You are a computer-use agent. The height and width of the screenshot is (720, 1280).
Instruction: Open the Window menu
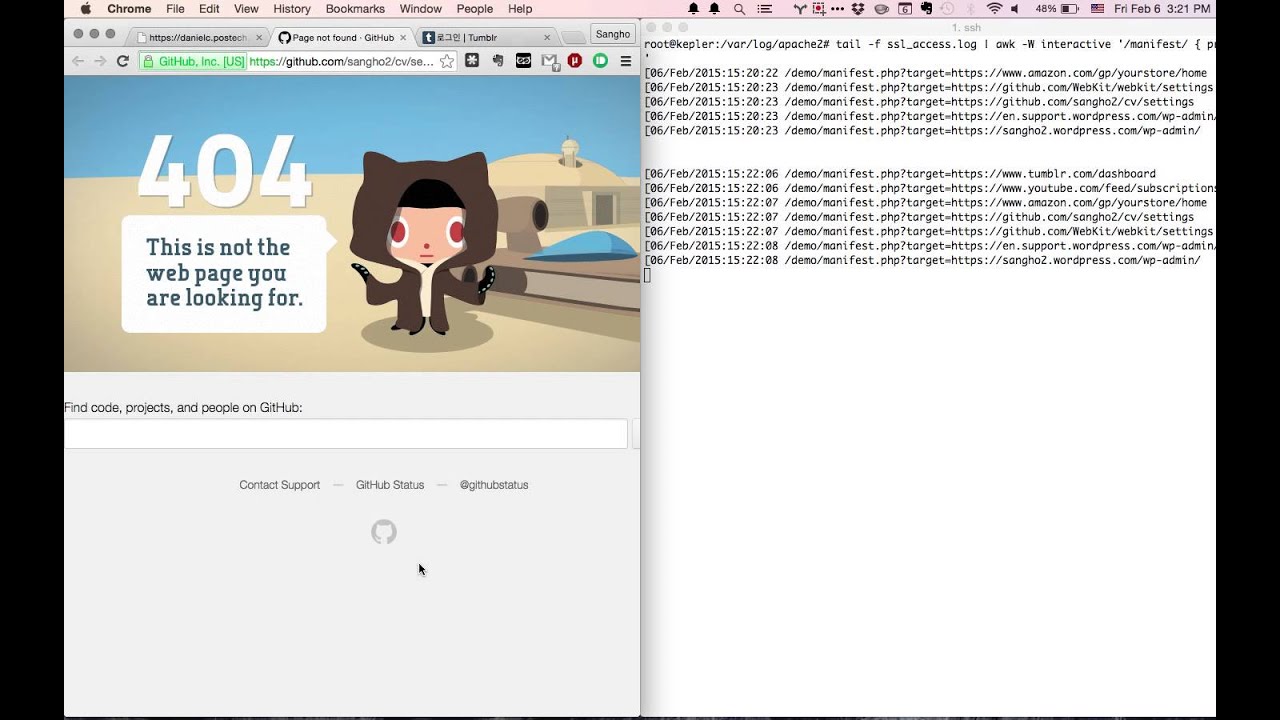(421, 9)
